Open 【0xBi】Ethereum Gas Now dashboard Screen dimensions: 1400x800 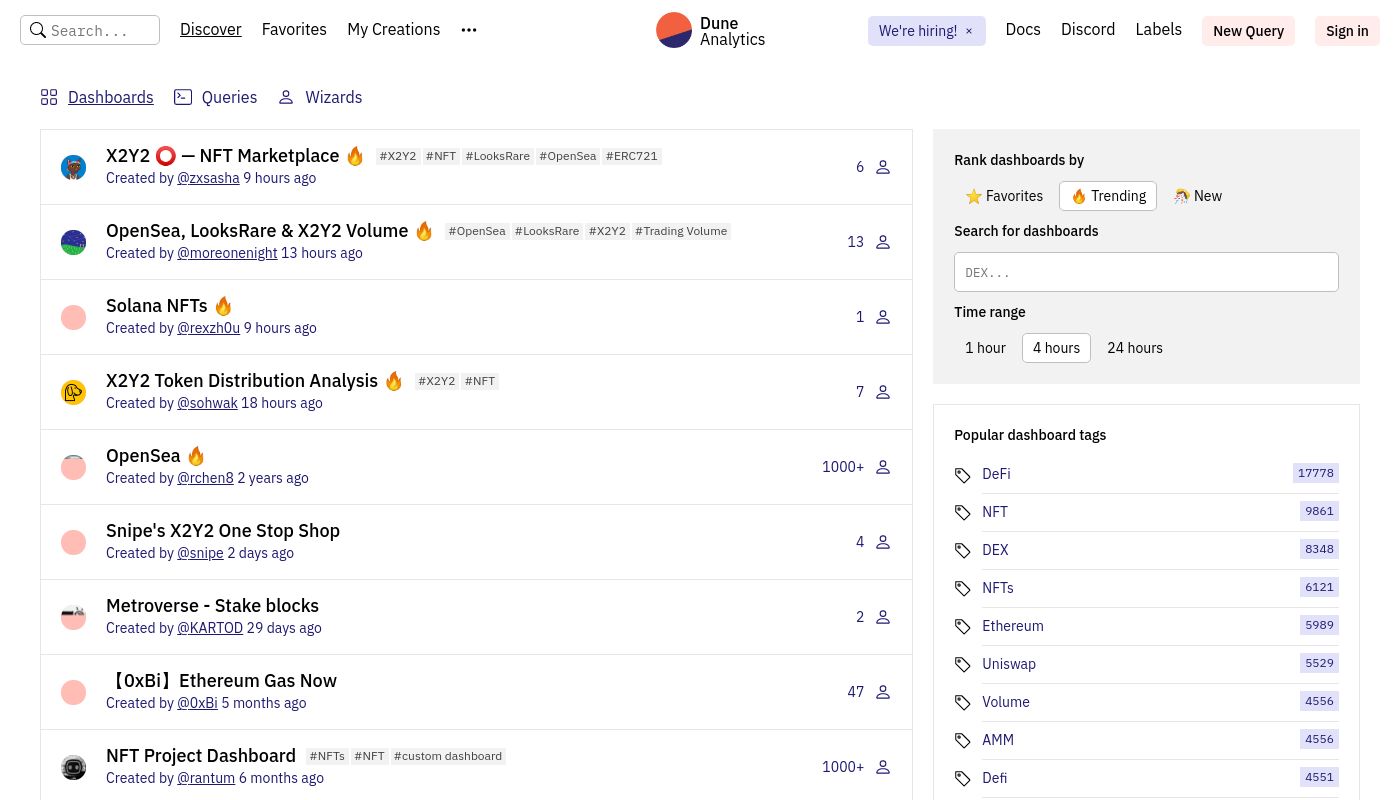tap(221, 681)
